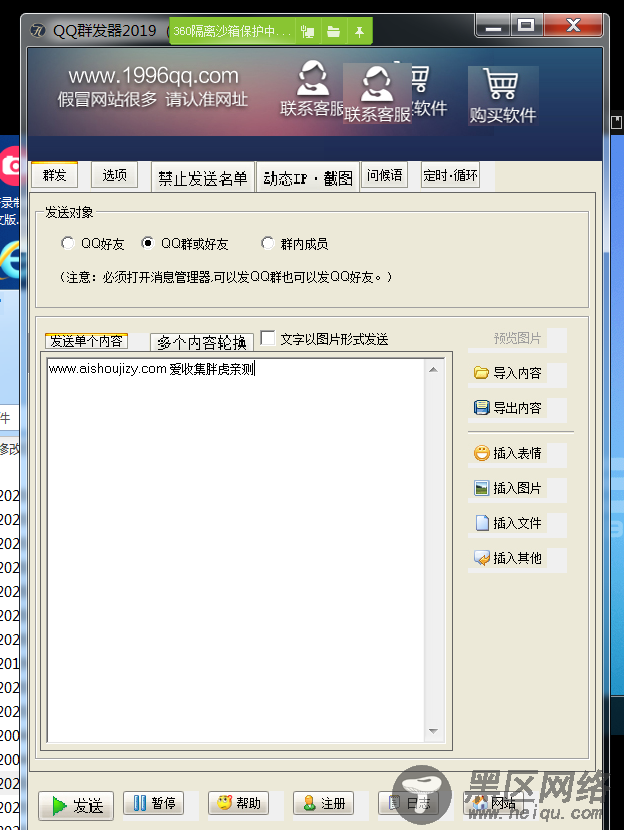Click the text area scroll down arrow
The width and height of the screenshot is (624, 830).
pos(433,731)
